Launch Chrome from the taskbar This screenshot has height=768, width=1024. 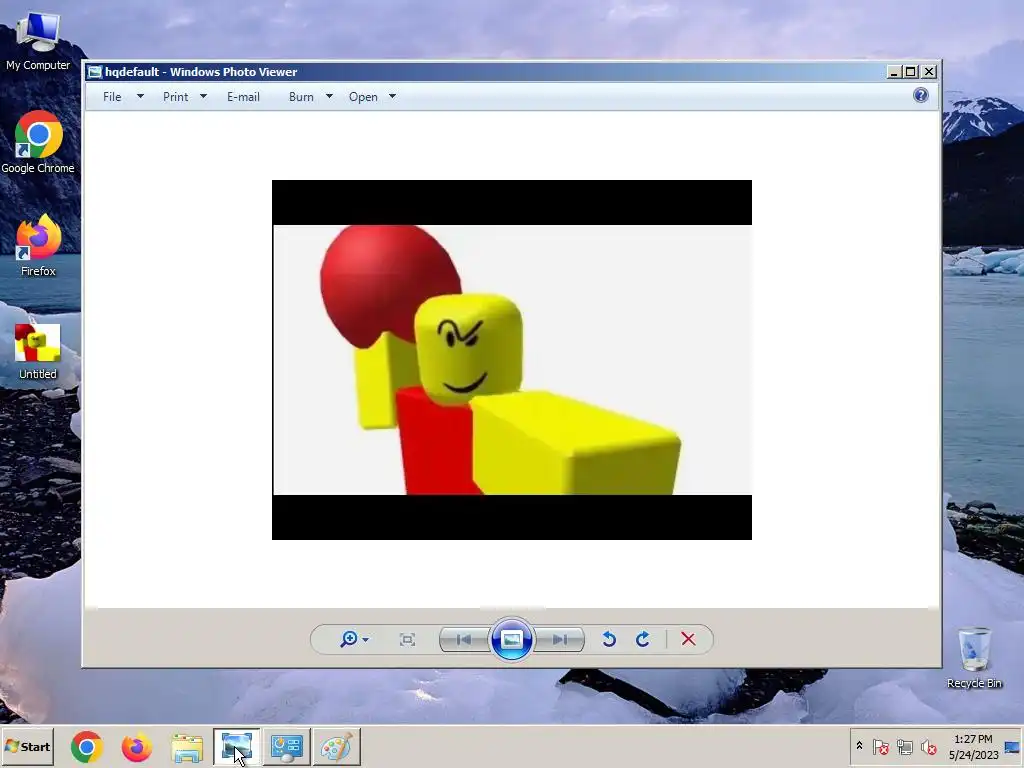(x=87, y=747)
